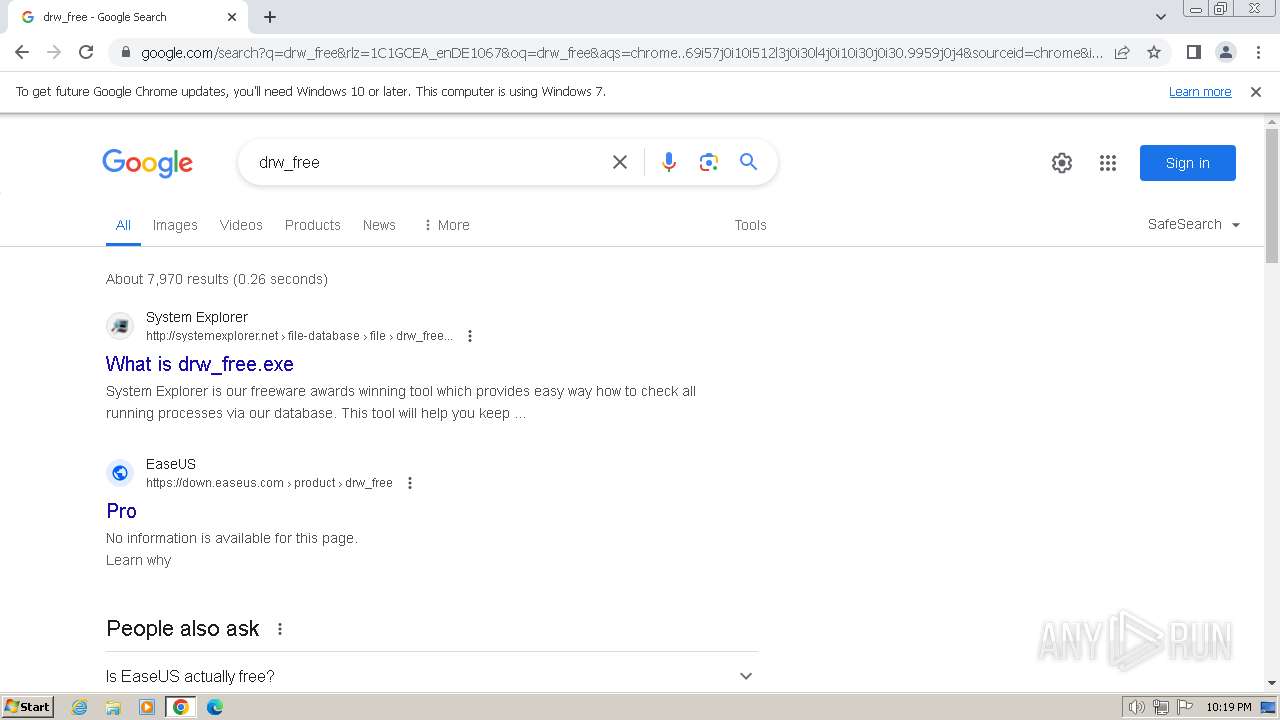
Task: Open the SafeSearch dropdown
Action: (1194, 224)
